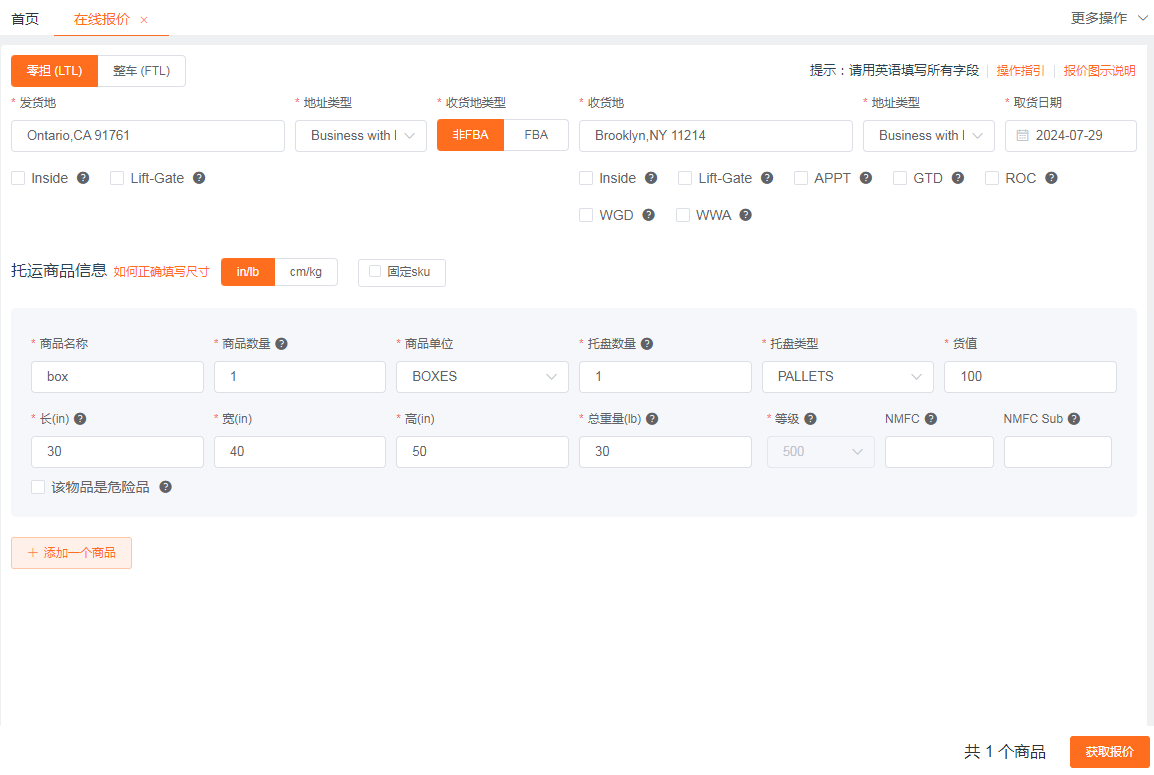Image resolution: width=1154 pixels, height=775 pixels.
Task: Switch to 整车 (FTL) tab
Action: click(x=141, y=71)
